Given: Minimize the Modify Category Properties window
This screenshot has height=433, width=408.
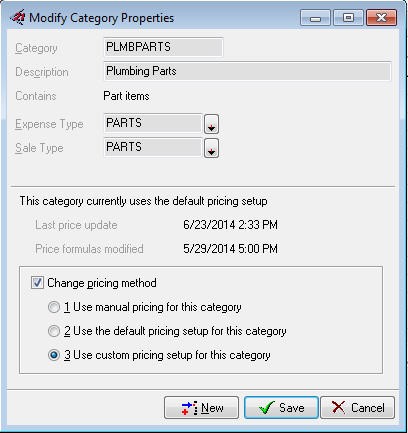Looking at the screenshot, I should click(315, 18).
